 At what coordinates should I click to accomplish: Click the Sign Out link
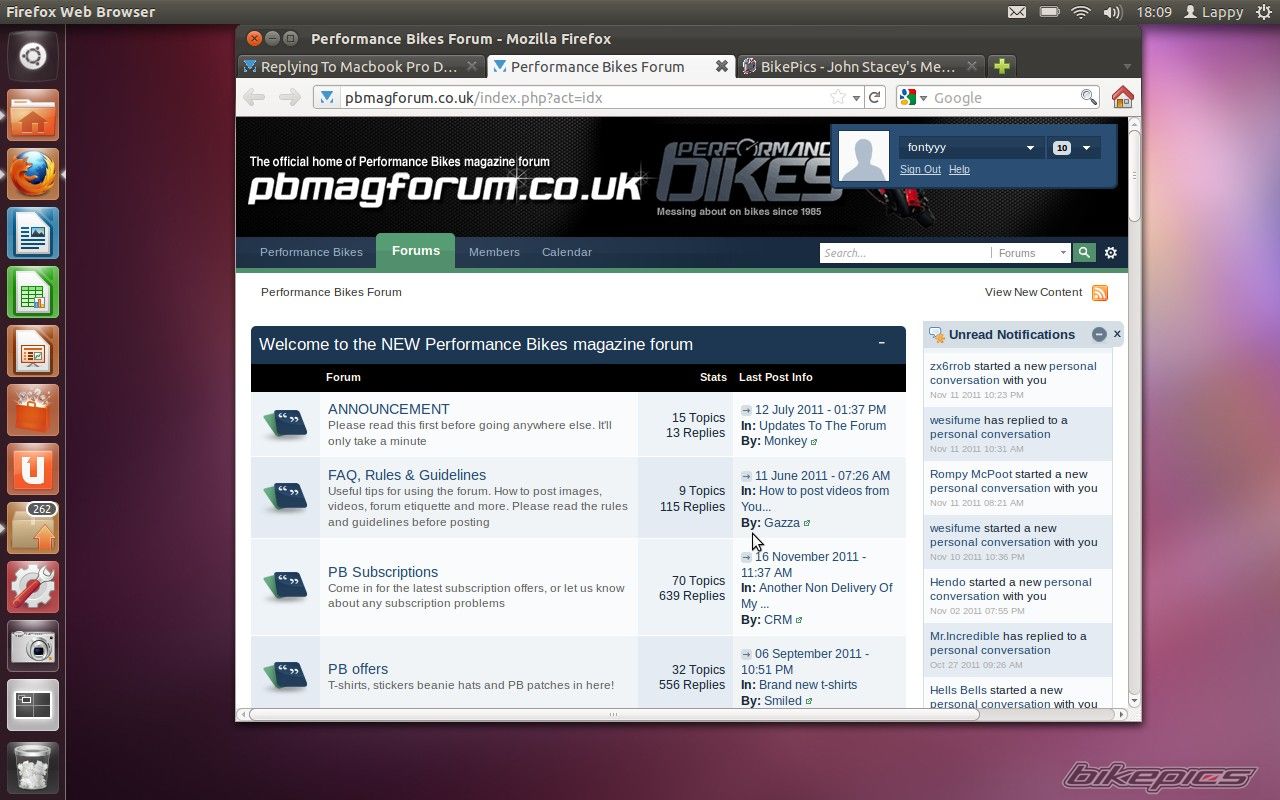click(x=920, y=170)
